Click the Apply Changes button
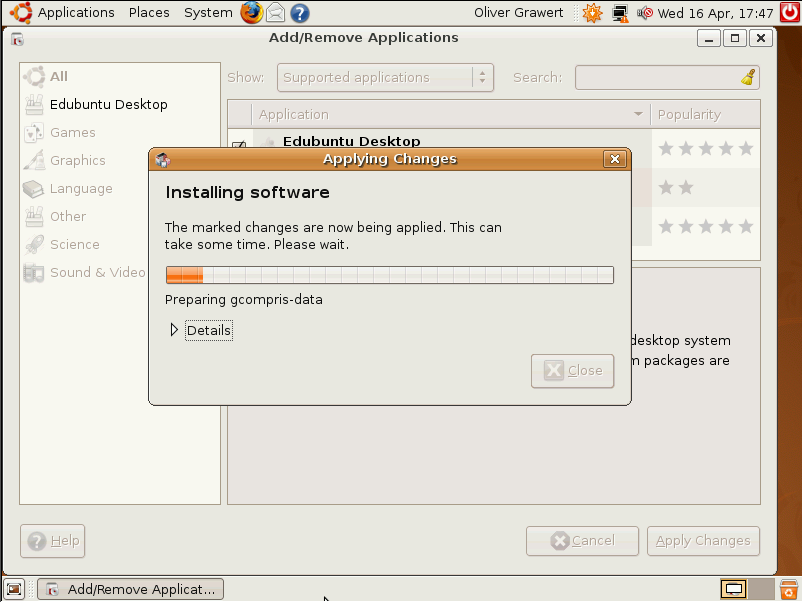804x602 pixels. tap(703, 541)
